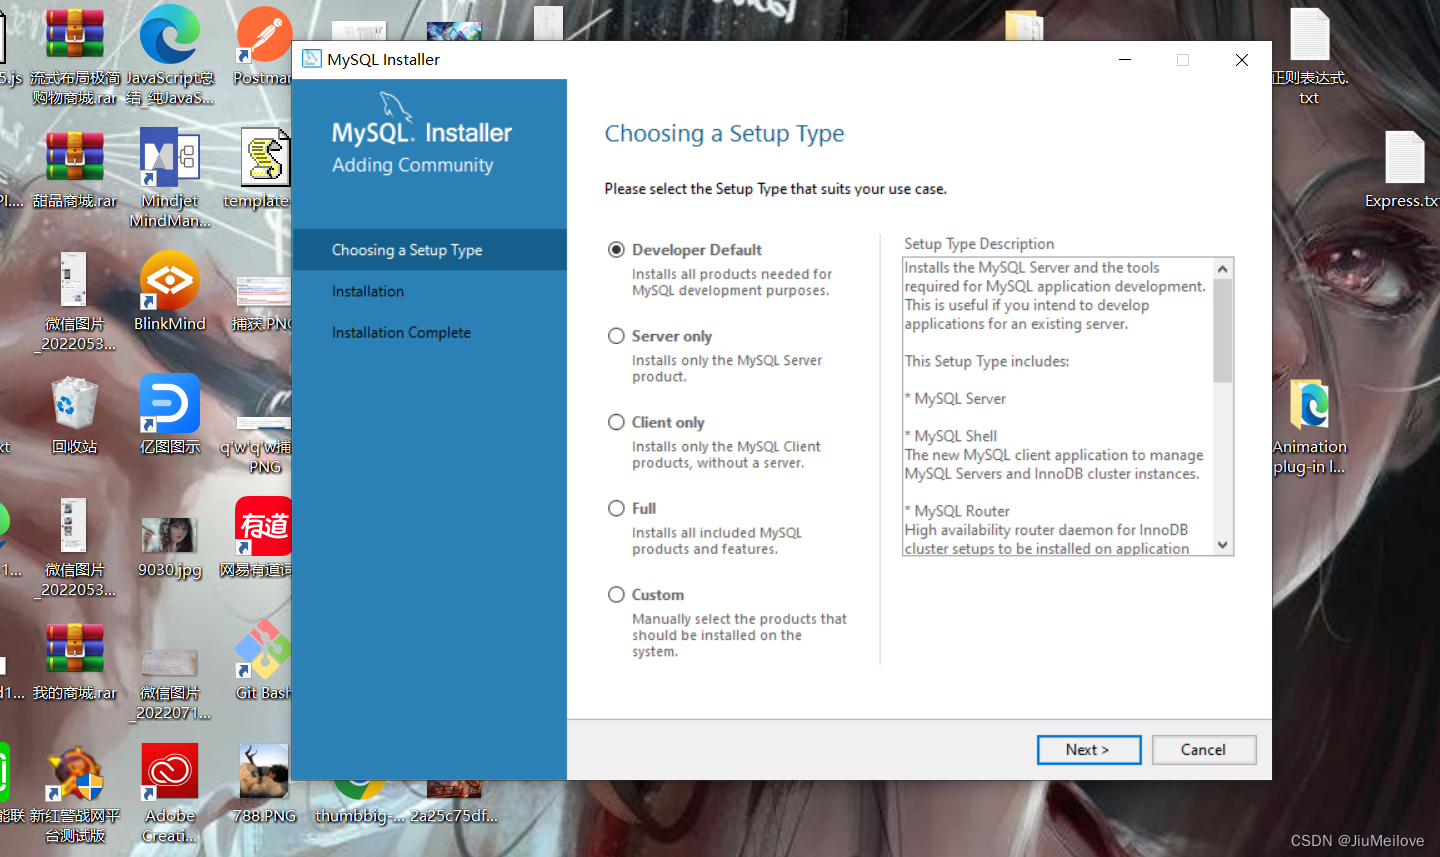Screen dimensions: 1440x857
Task: Click the 'Choosing a Setup Type' heading
Action: coord(724,134)
